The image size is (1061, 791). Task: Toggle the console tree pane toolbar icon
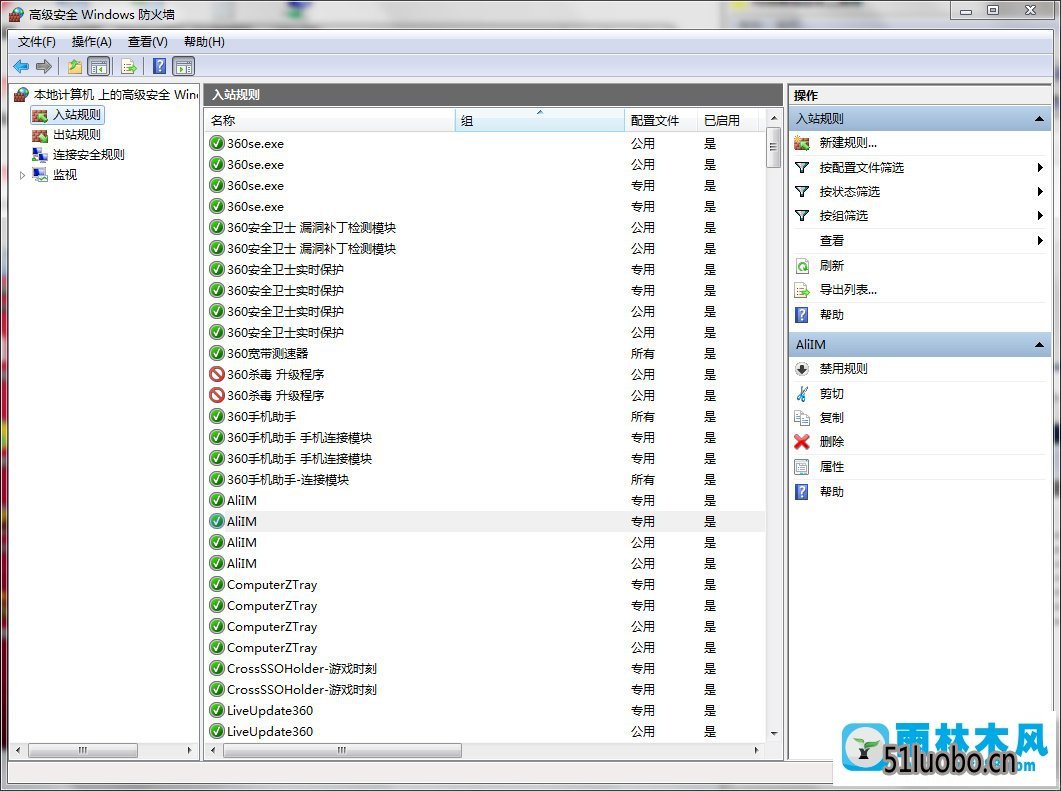pyautogui.click(x=99, y=66)
